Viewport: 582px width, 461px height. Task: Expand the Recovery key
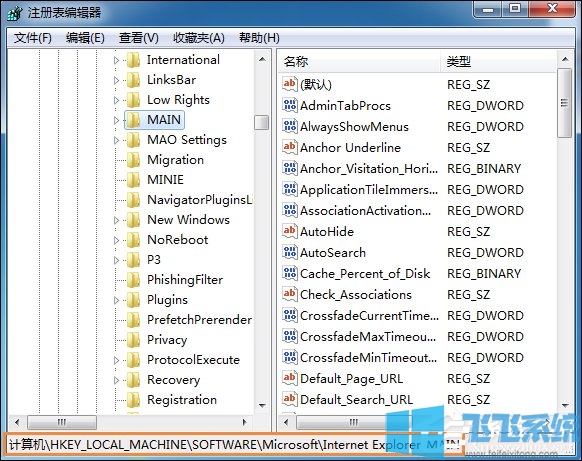[116, 380]
